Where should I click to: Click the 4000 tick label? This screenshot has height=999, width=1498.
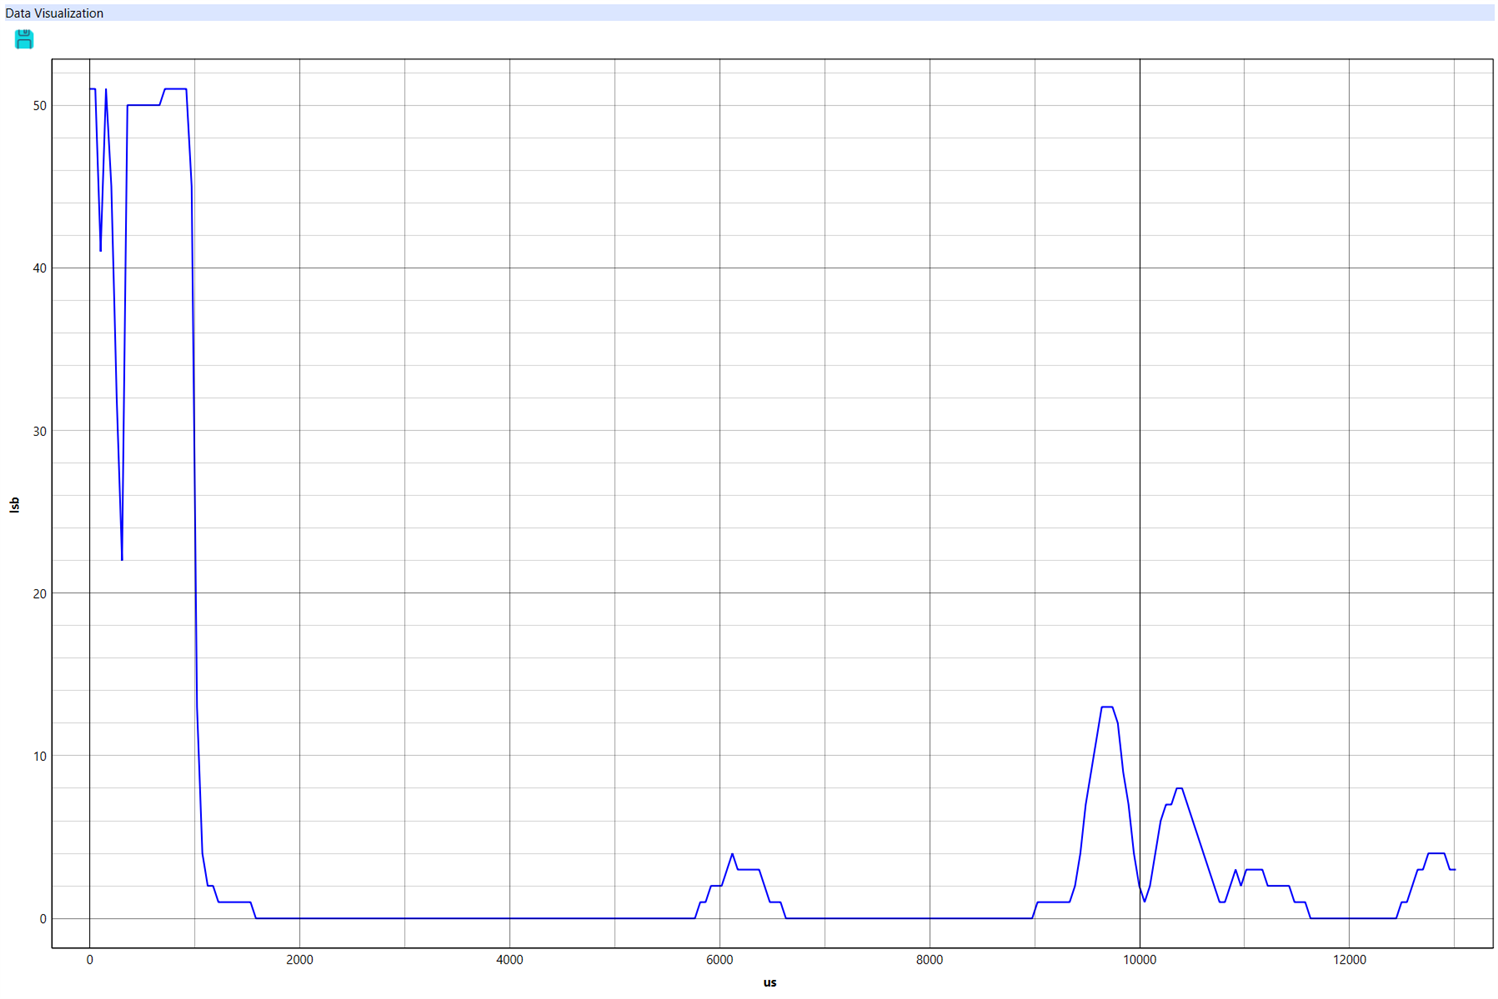(510, 960)
